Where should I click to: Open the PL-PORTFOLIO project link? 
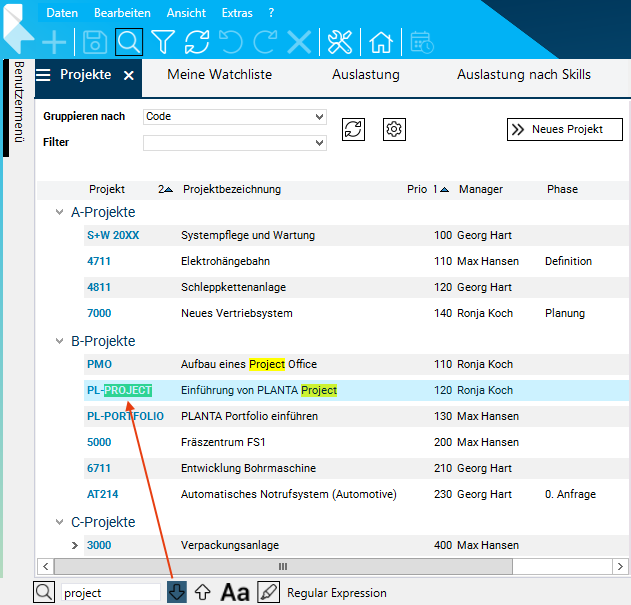point(125,416)
